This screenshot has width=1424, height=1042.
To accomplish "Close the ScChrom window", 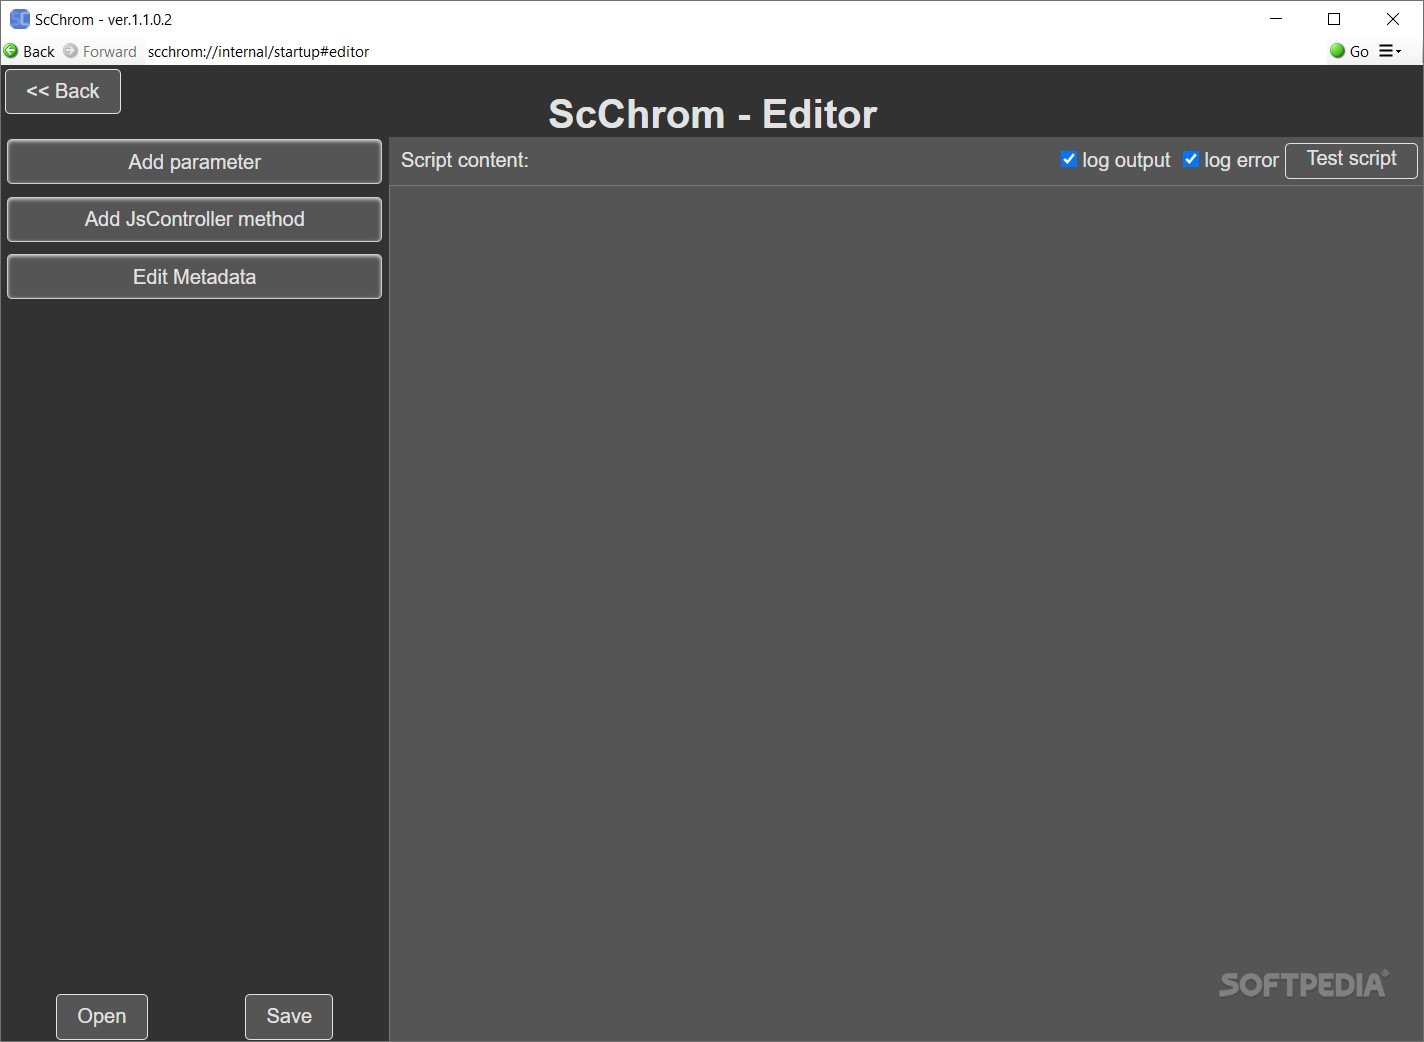I will click(x=1393, y=19).
